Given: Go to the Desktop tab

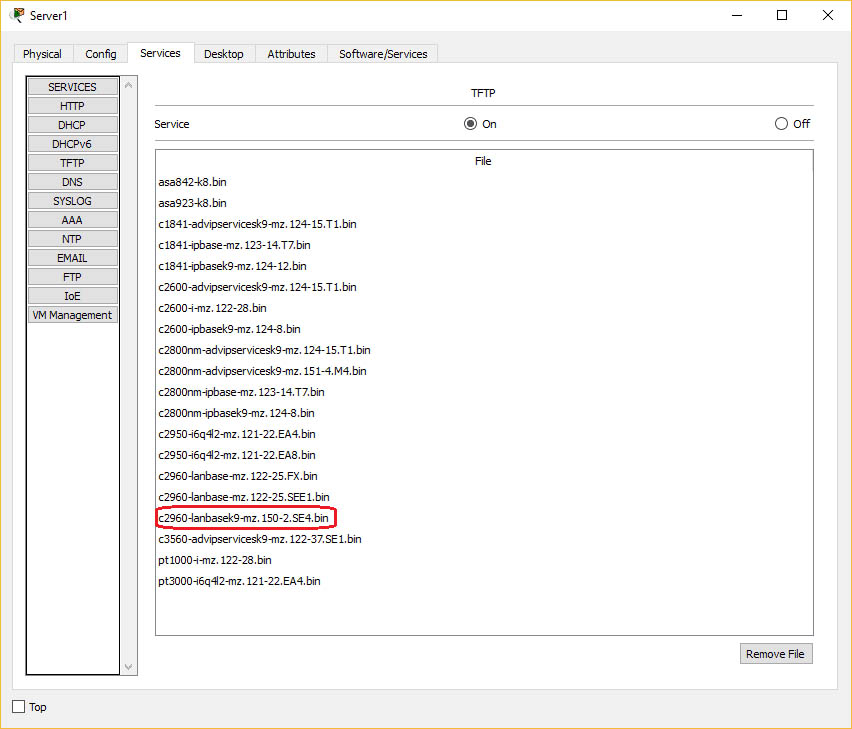Looking at the screenshot, I should click(223, 54).
